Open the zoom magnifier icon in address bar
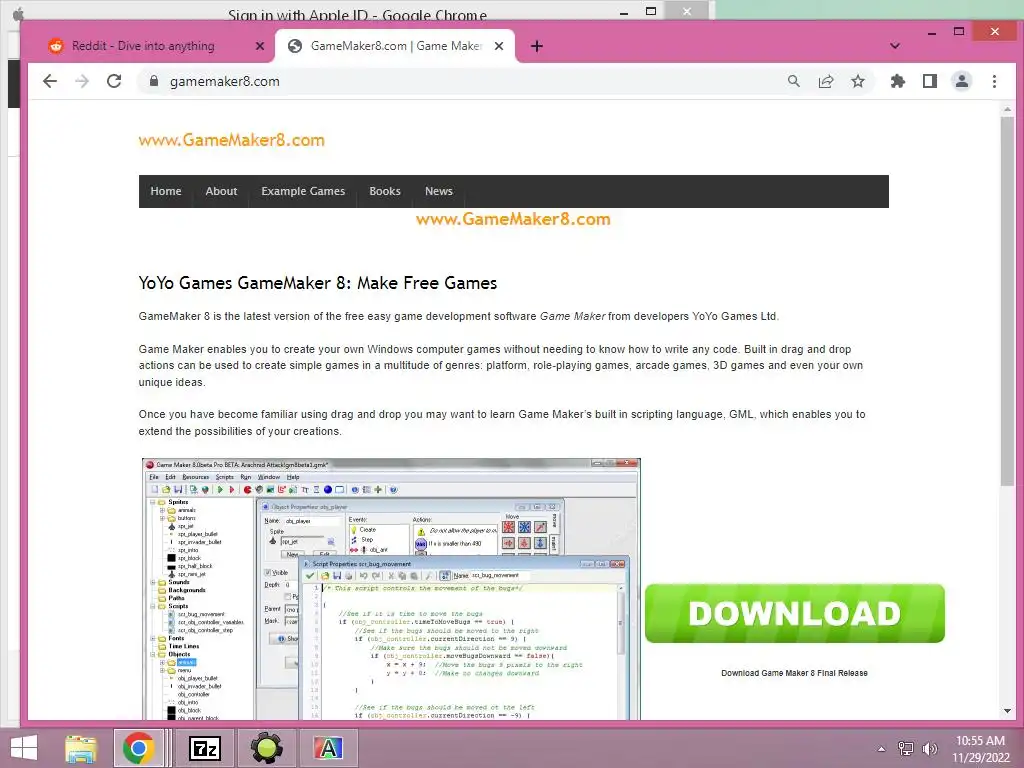 click(793, 81)
